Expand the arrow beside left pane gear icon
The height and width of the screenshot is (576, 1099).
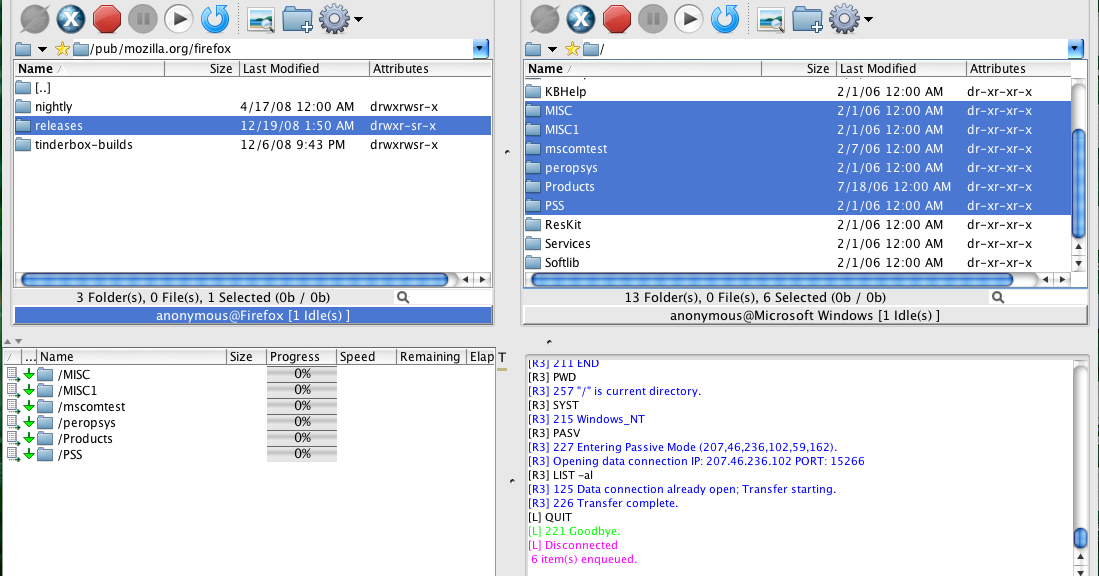click(x=358, y=20)
